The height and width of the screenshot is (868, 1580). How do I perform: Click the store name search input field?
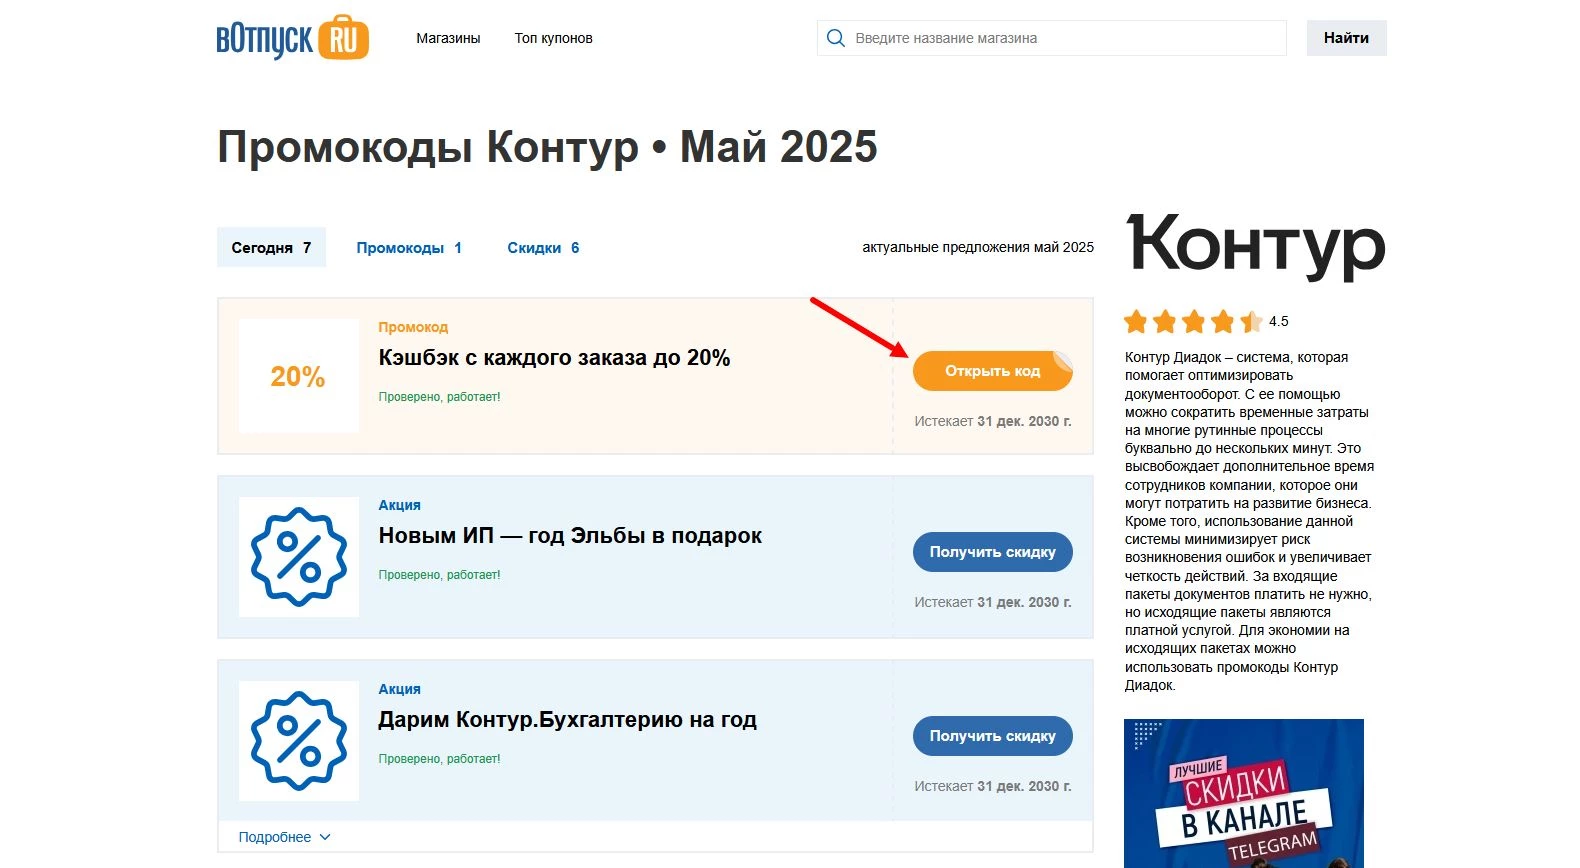point(1050,37)
